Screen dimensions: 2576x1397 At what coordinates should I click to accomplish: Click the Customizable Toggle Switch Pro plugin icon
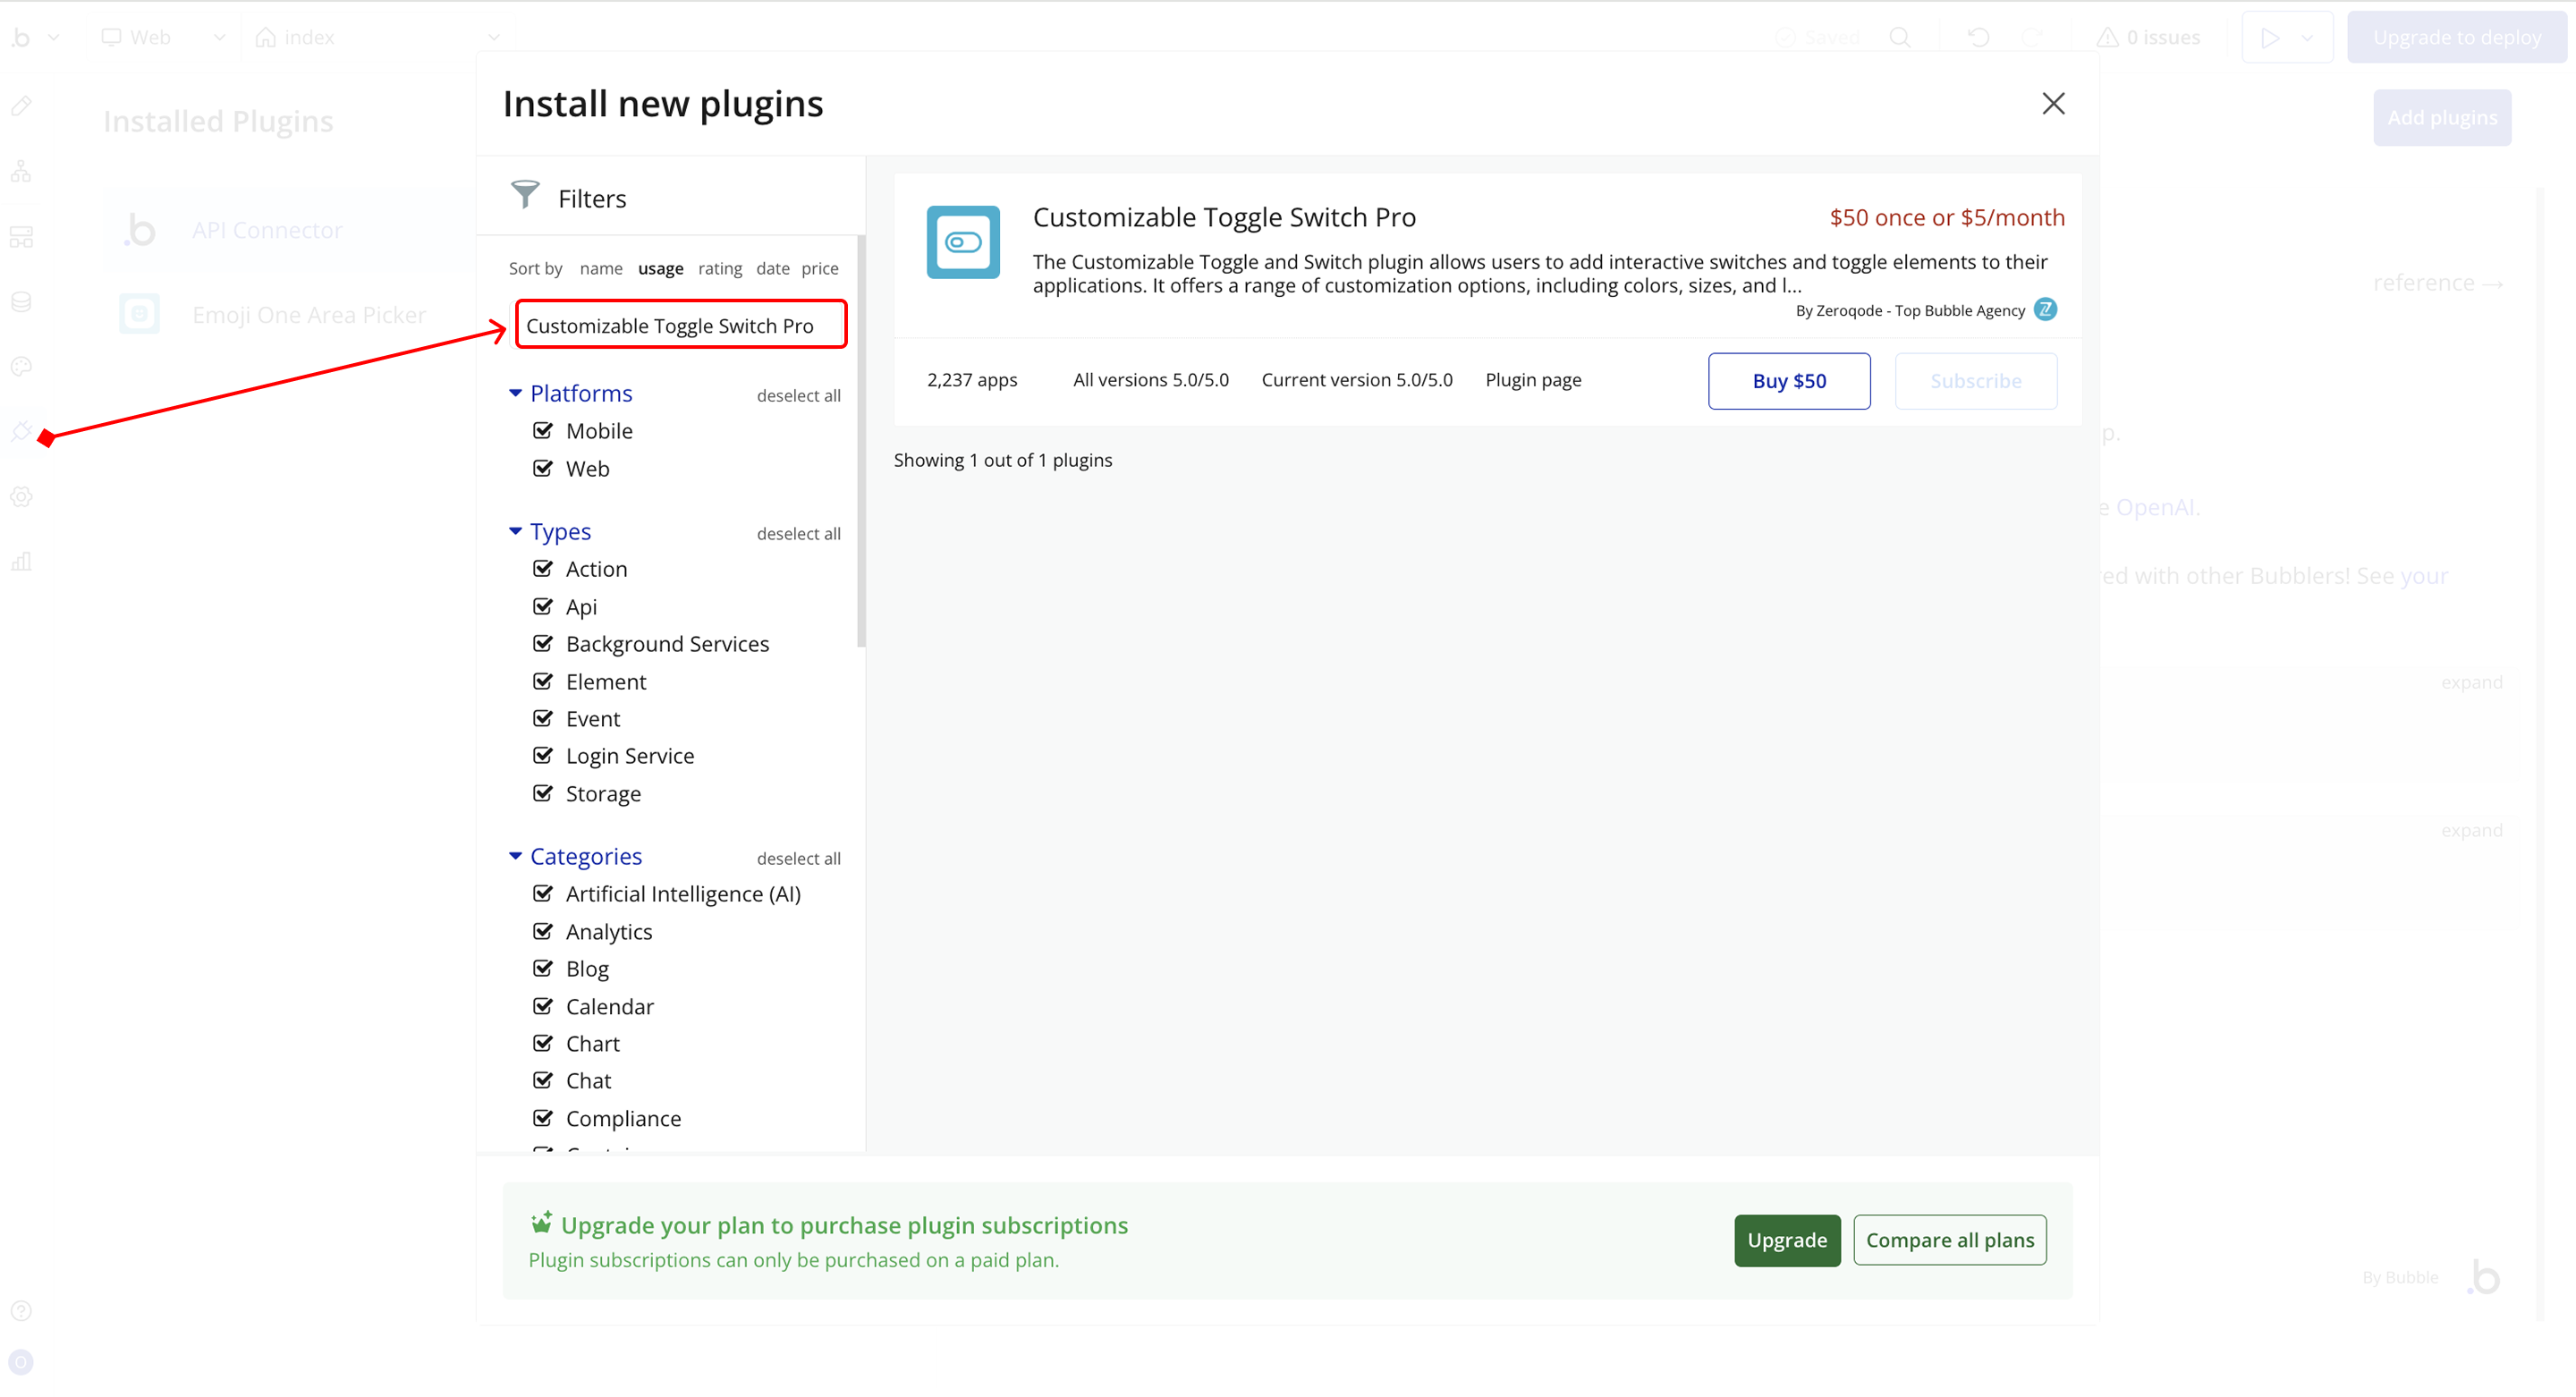click(x=962, y=242)
